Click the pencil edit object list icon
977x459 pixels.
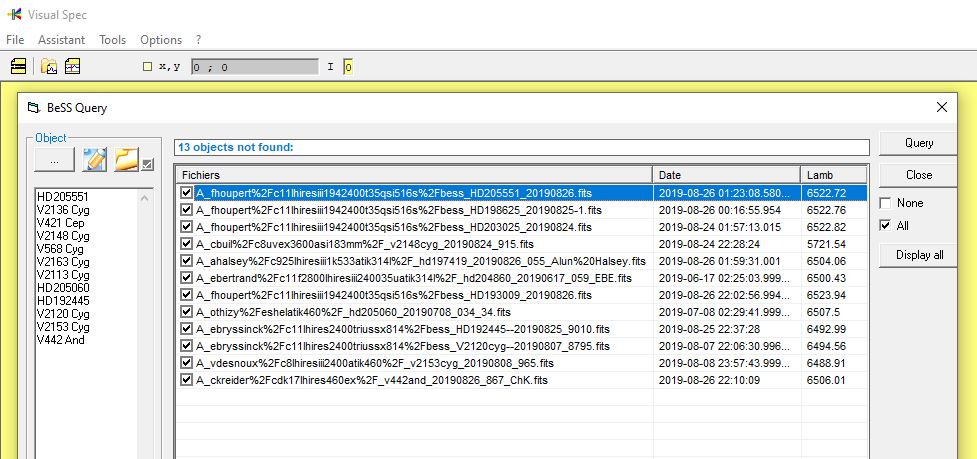95,160
